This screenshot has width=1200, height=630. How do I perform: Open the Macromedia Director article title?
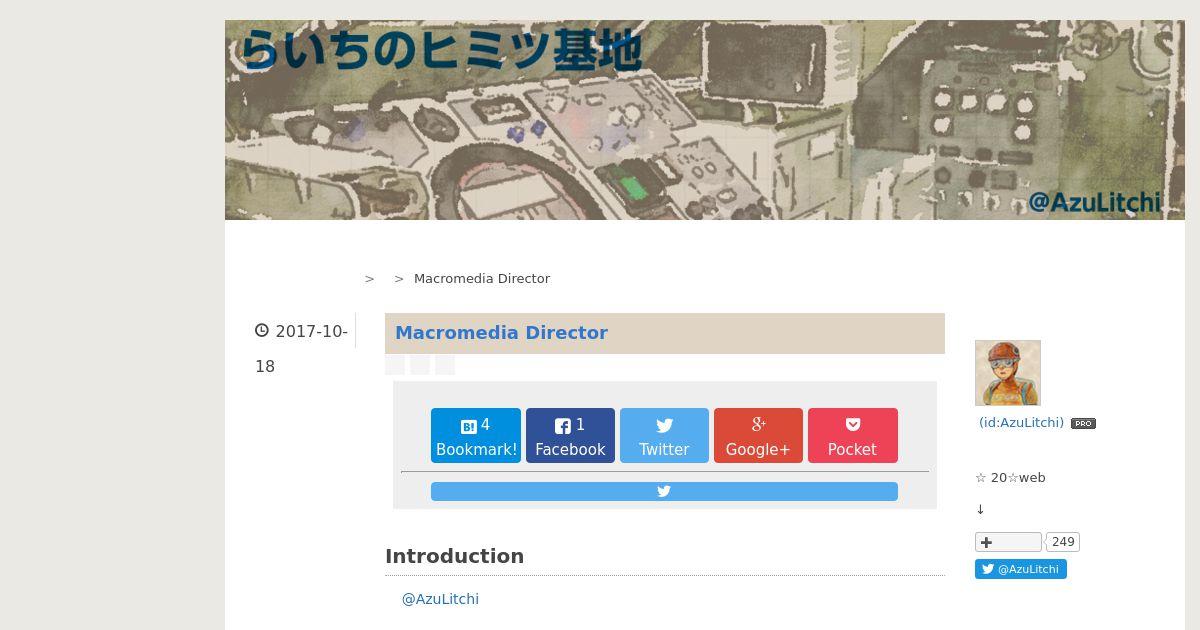[501, 333]
